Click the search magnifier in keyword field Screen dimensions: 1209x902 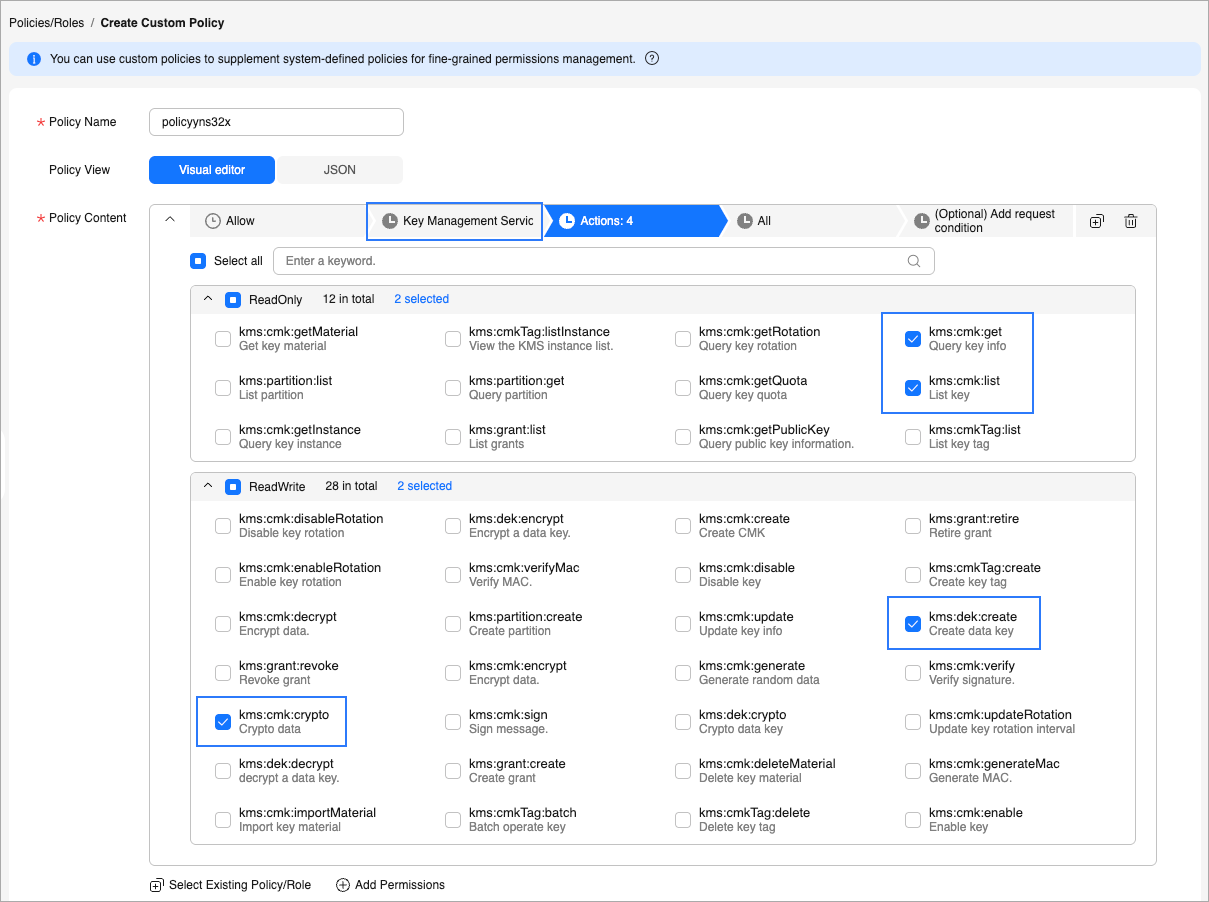click(914, 261)
